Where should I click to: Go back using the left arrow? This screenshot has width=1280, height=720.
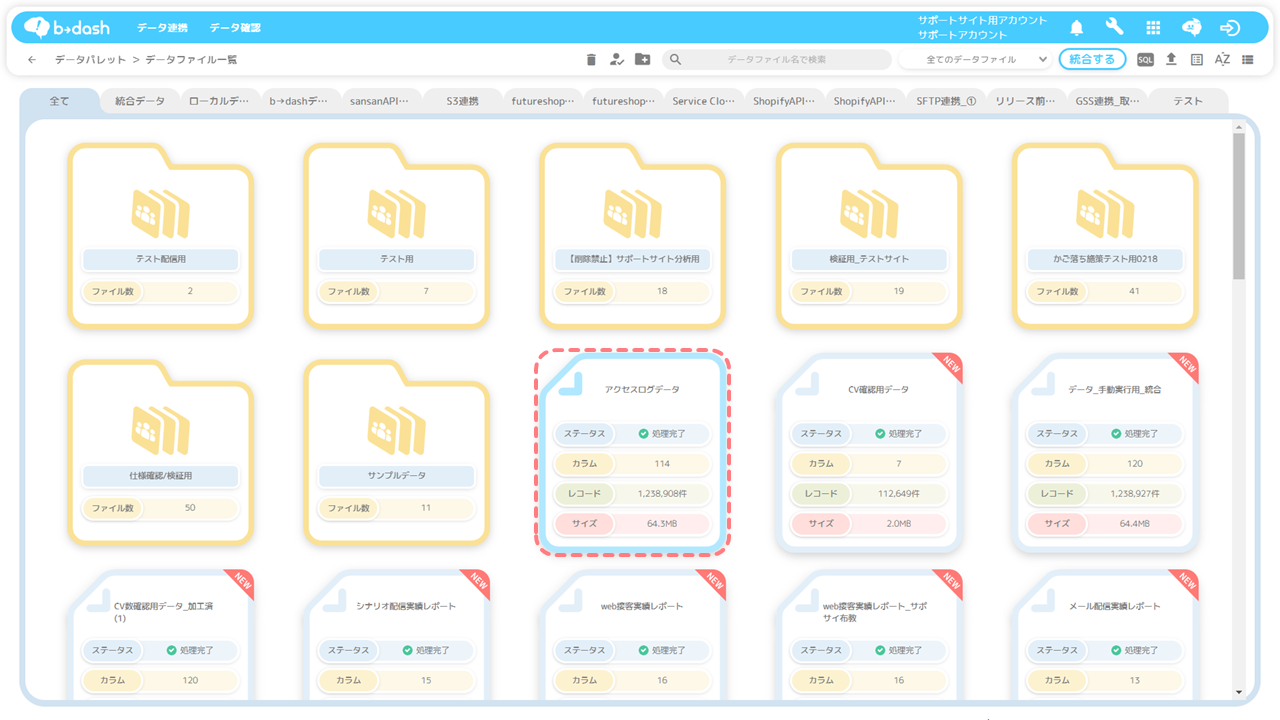click(x=32, y=60)
